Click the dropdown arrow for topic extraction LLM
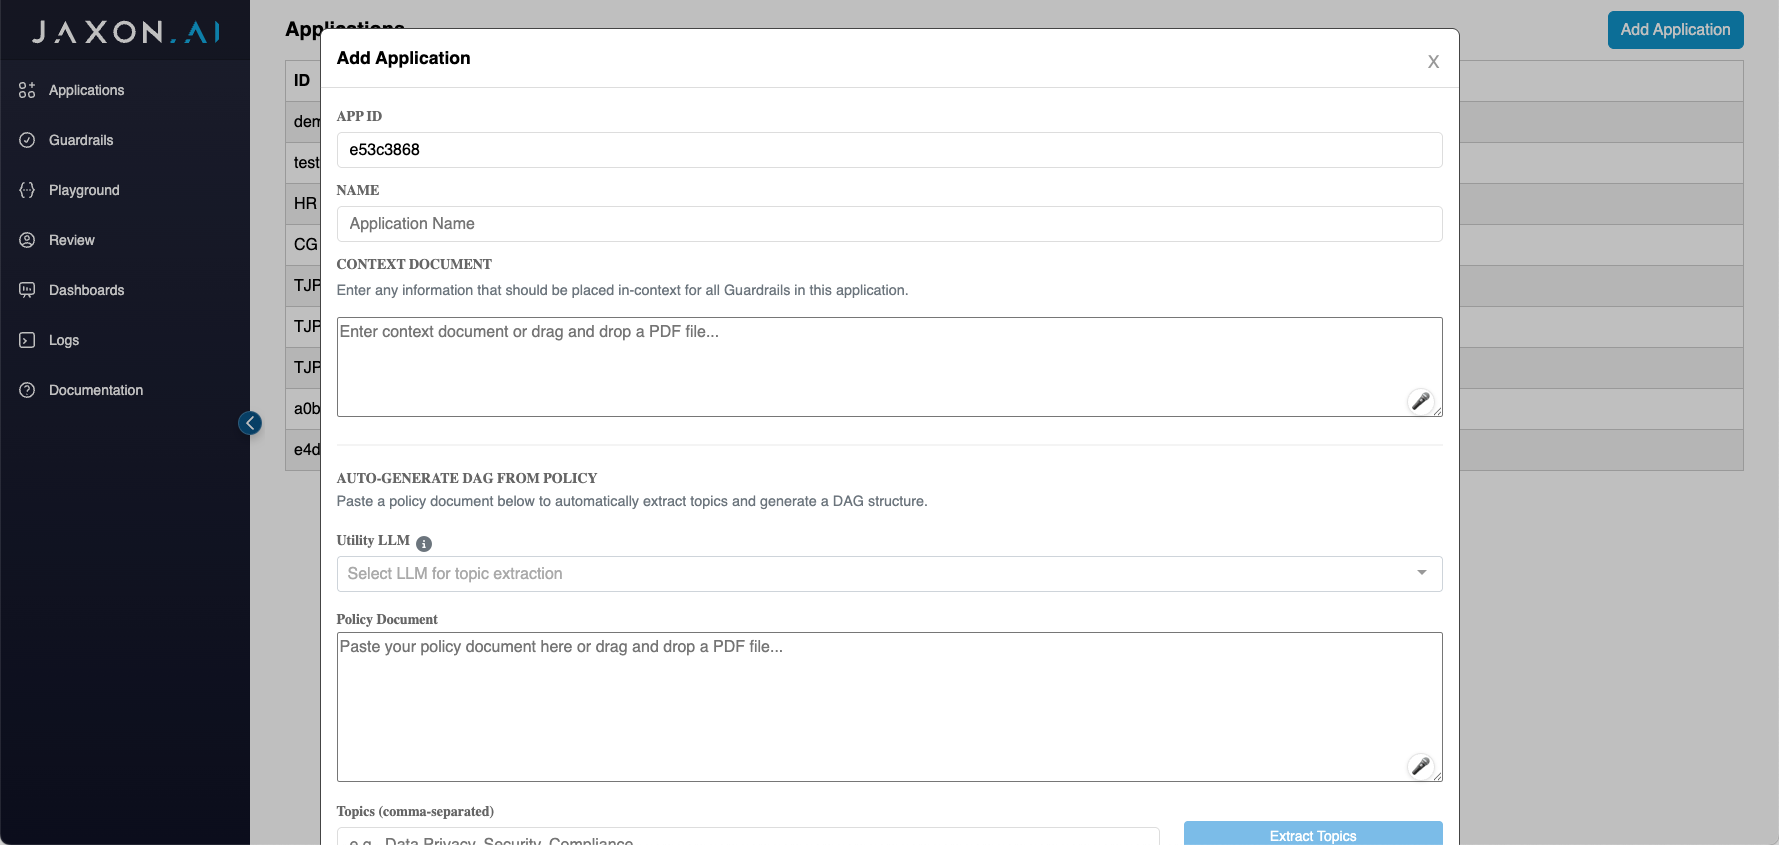This screenshot has height=845, width=1779. pyautogui.click(x=1421, y=573)
